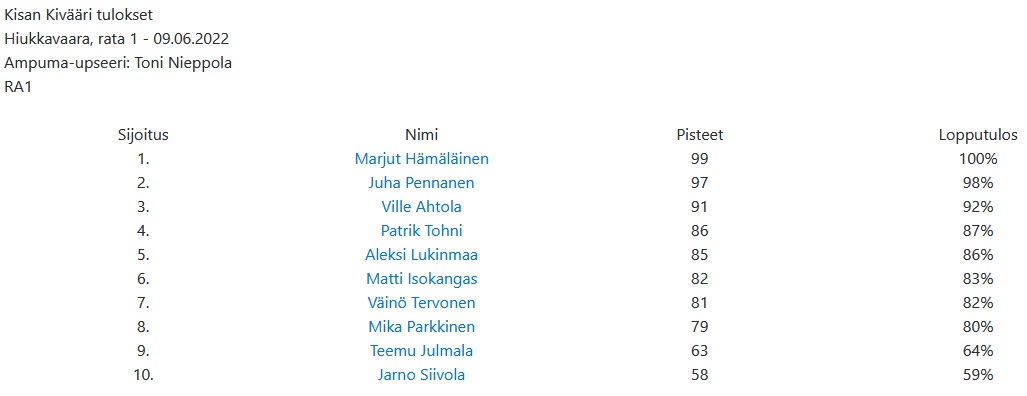Viewport: 1027px width, 396px height.
Task: Open Juha Pennanen's result link
Action: [x=422, y=183]
